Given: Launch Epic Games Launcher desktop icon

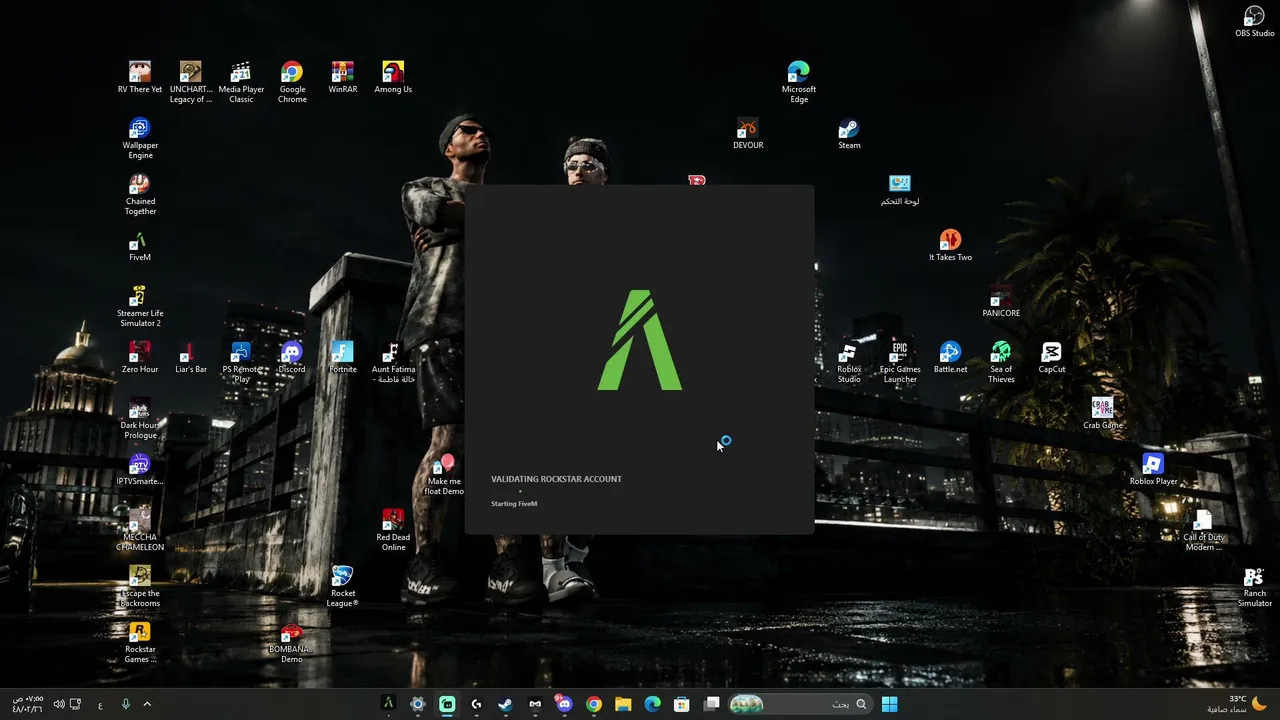Looking at the screenshot, I should tap(900, 363).
